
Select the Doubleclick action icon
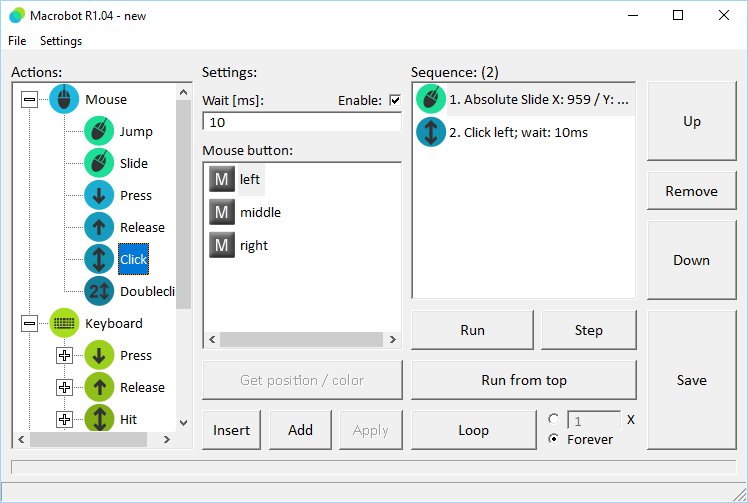point(99,291)
